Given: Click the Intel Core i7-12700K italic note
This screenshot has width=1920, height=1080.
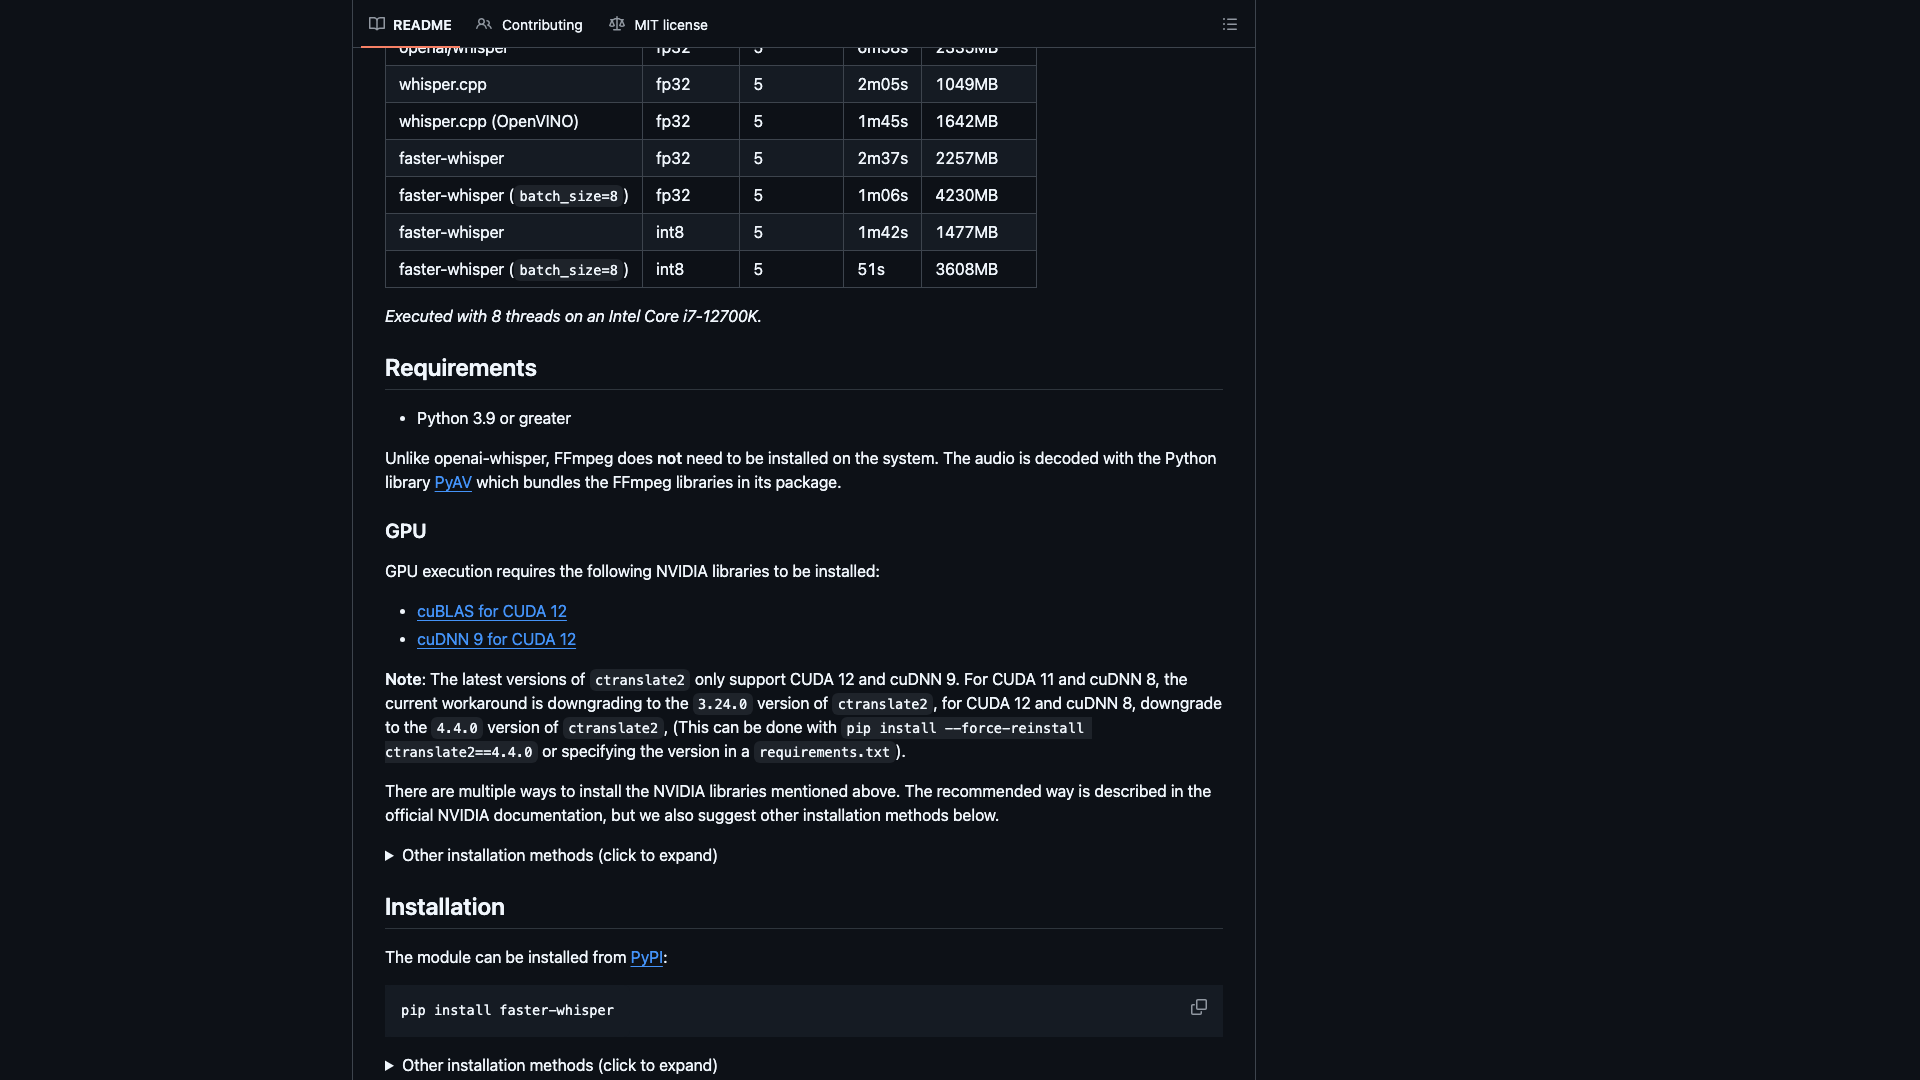Looking at the screenshot, I should tap(573, 316).
